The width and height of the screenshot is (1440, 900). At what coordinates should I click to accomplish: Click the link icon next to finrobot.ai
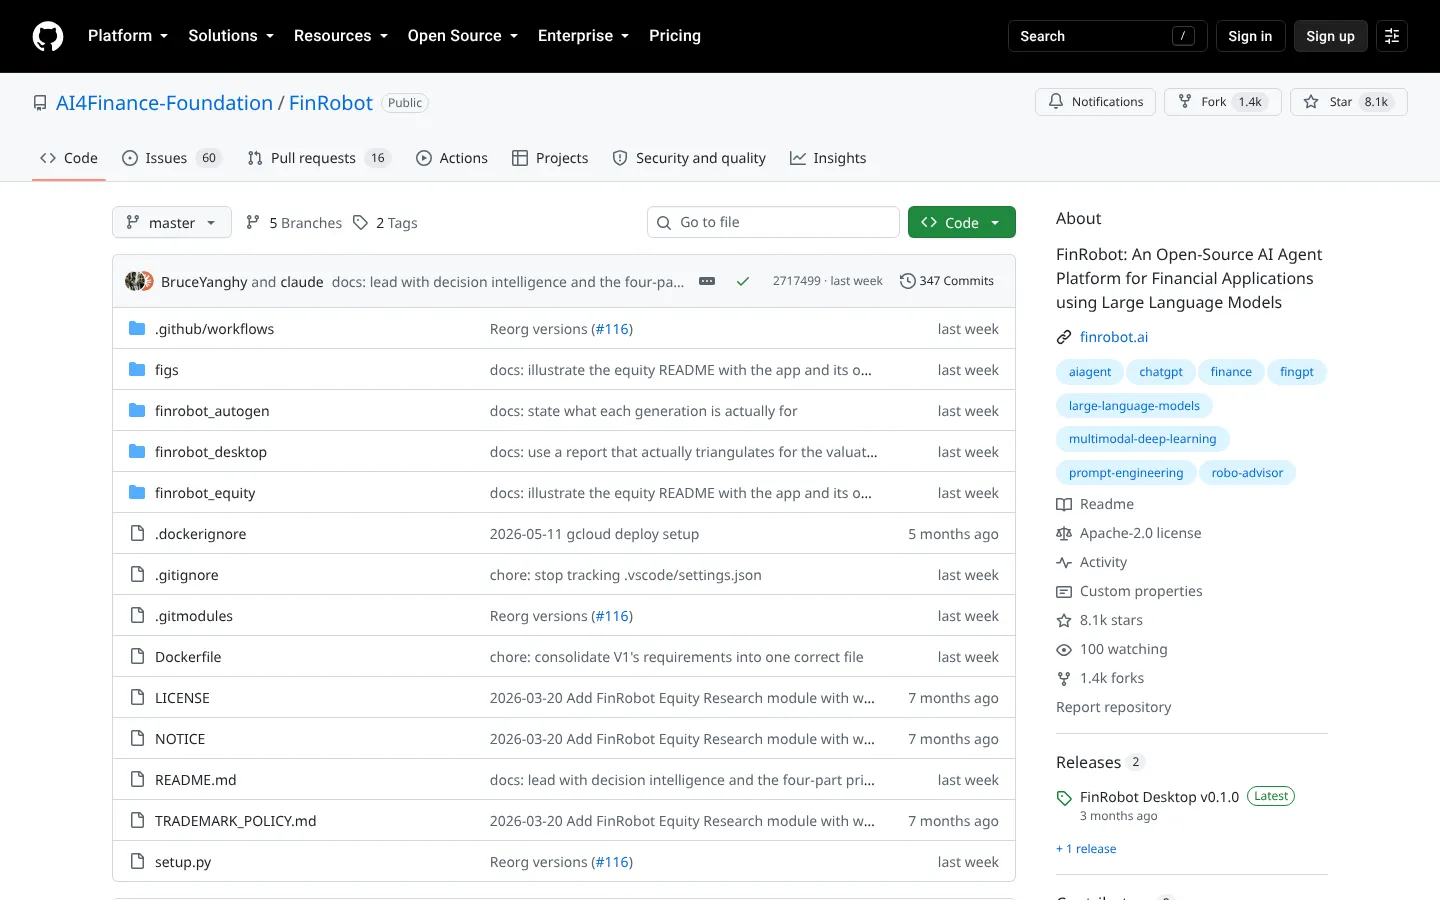[x=1064, y=337]
